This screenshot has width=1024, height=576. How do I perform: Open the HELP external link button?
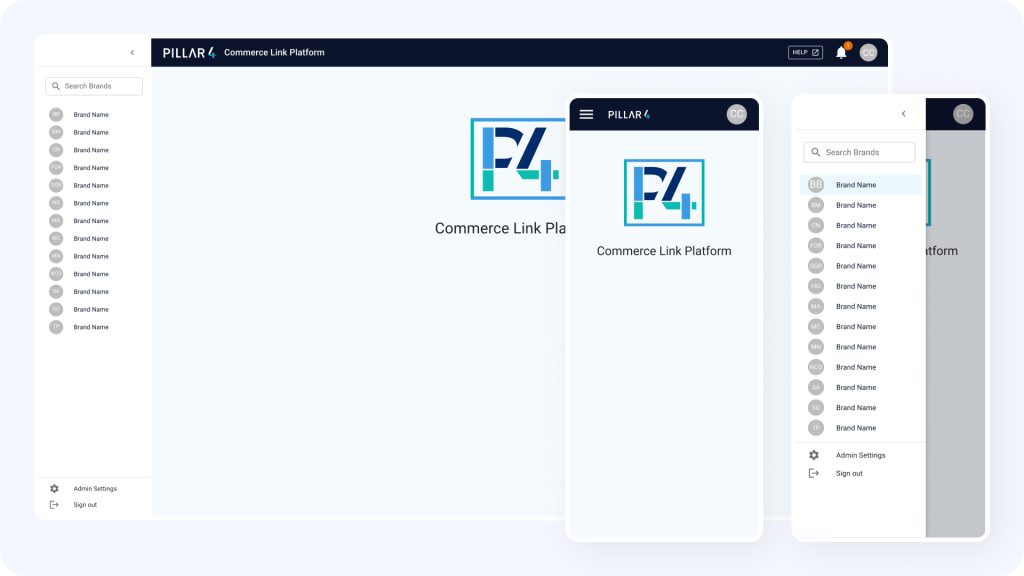click(x=805, y=52)
